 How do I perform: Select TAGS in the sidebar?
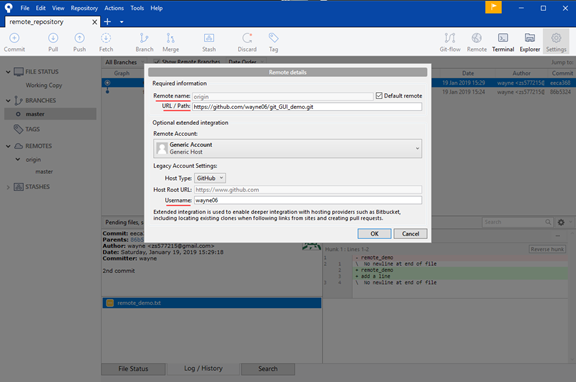coord(32,129)
